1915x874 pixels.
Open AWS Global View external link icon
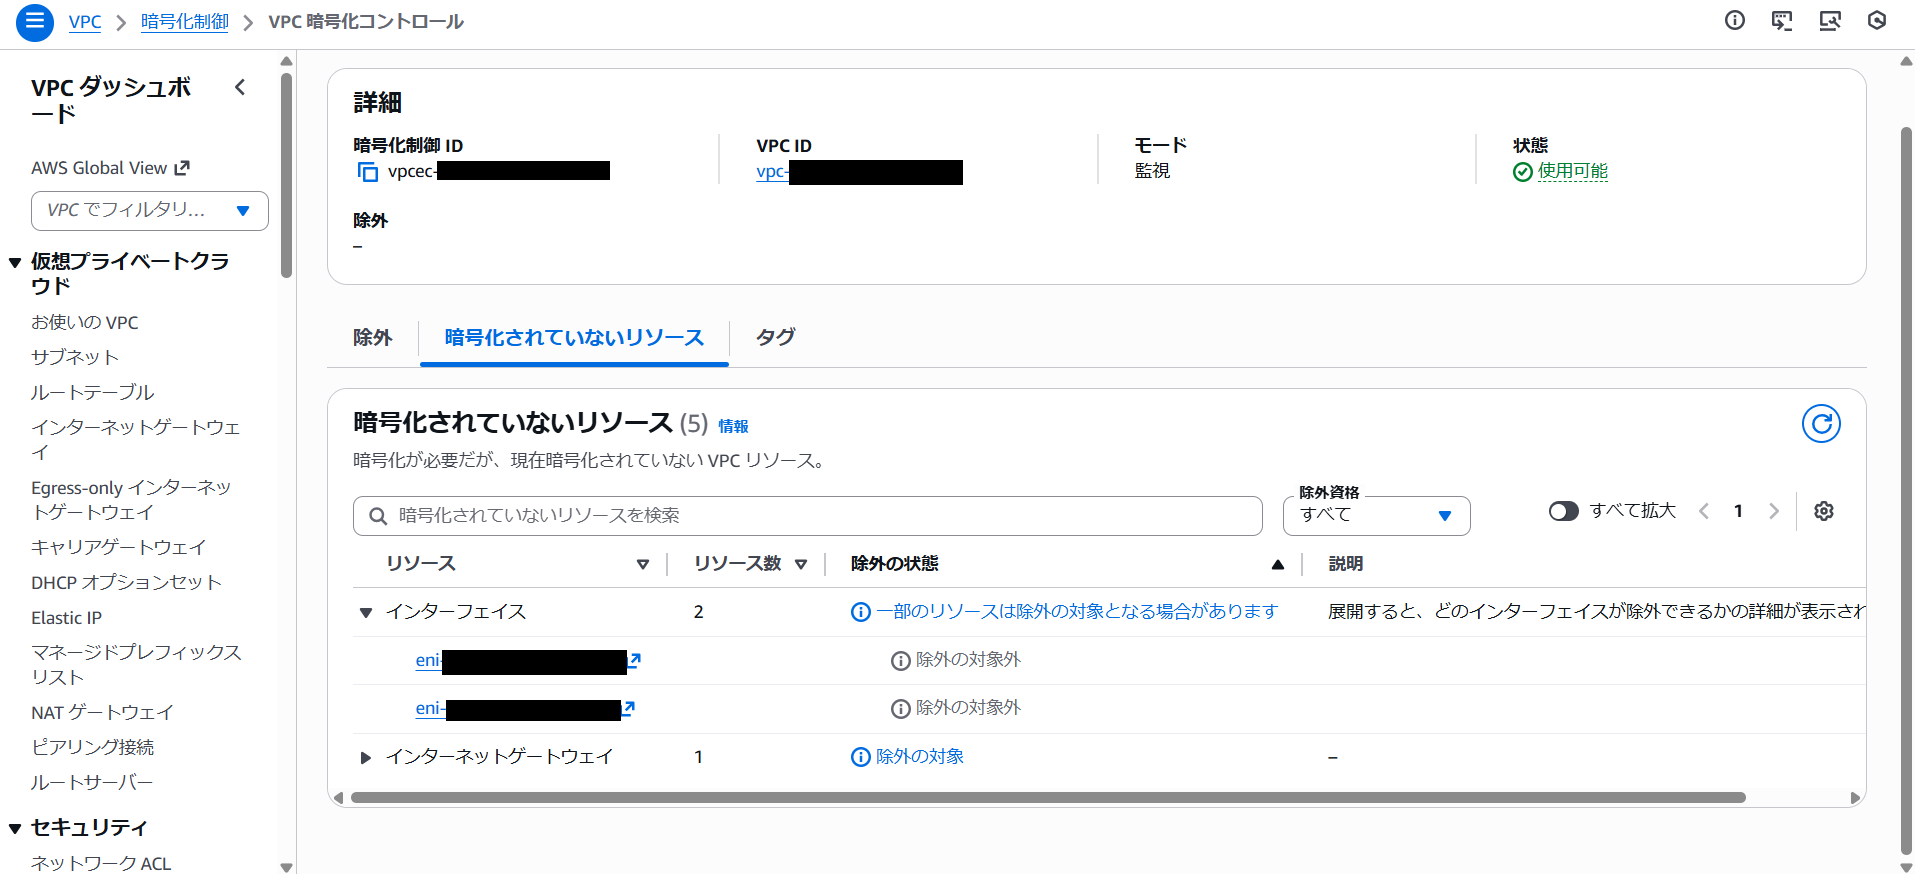click(182, 168)
